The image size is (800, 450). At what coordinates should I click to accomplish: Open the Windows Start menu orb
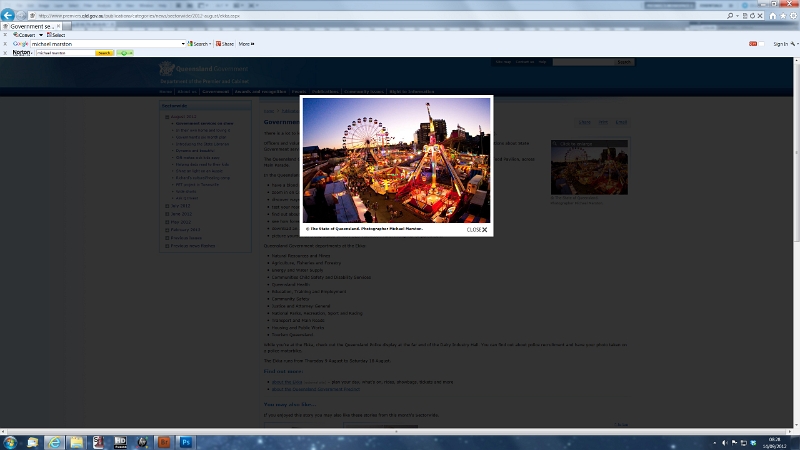pos(10,442)
